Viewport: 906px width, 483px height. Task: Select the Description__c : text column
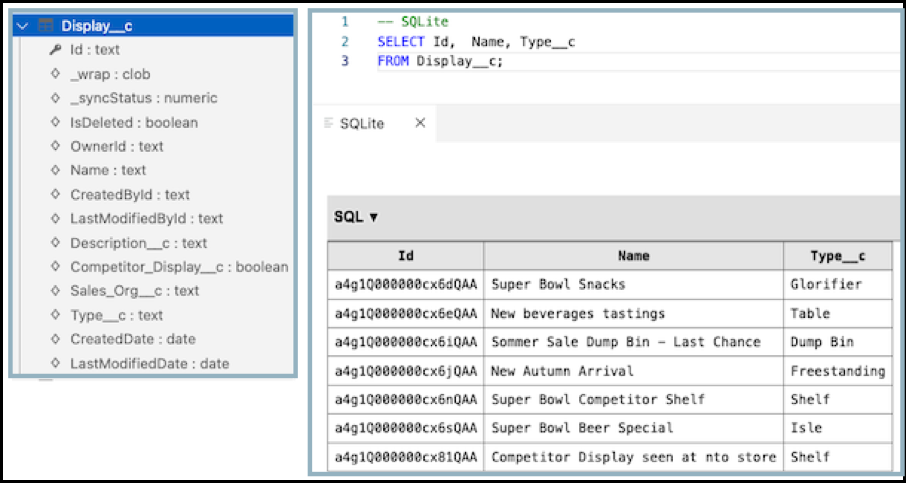[139, 244]
